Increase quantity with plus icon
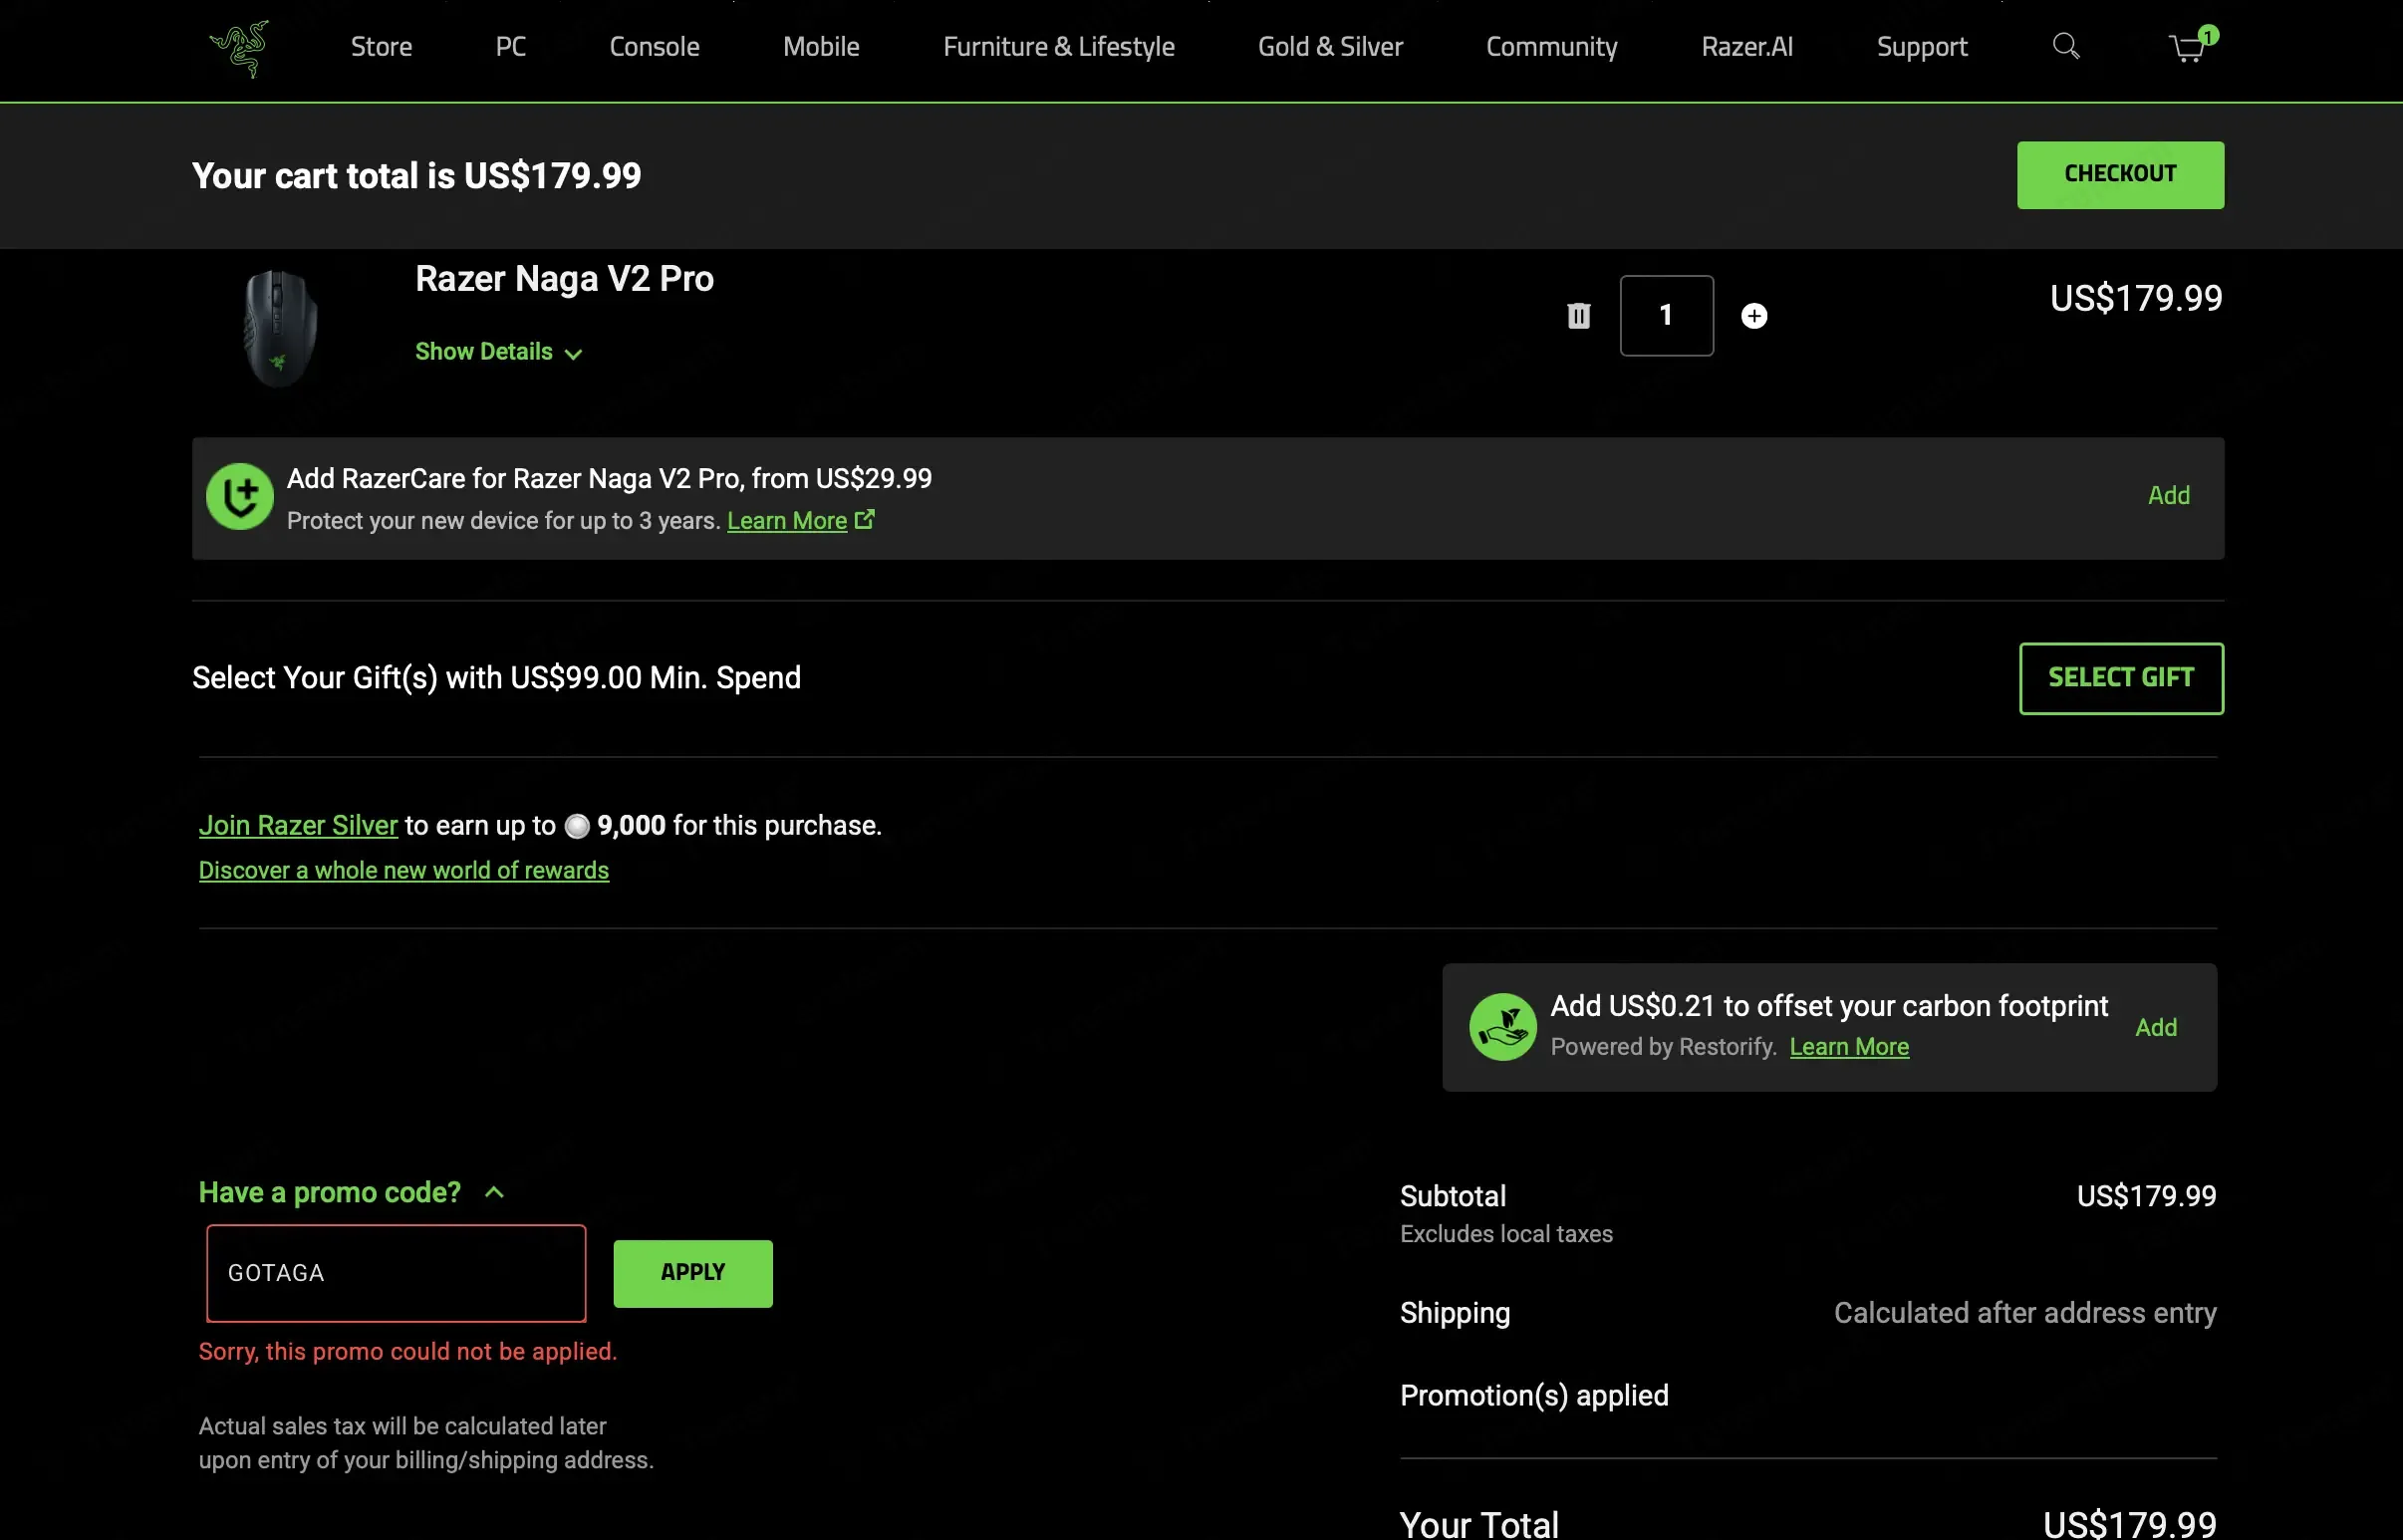 coord(1754,316)
